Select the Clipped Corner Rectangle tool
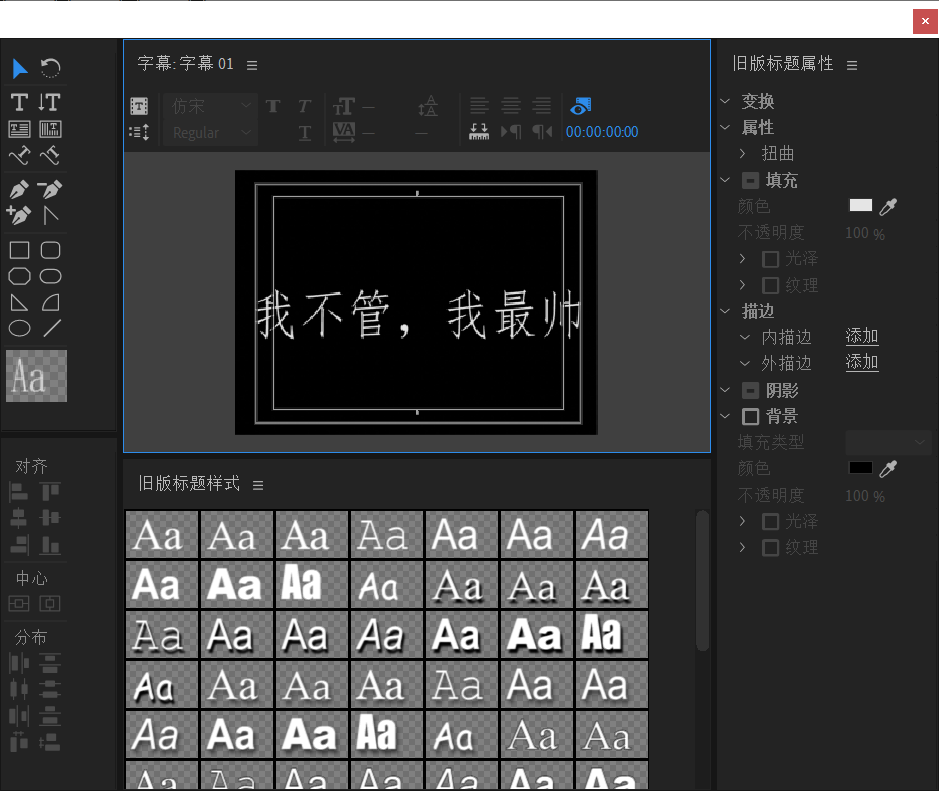This screenshot has width=939, height=791. tap(19, 276)
